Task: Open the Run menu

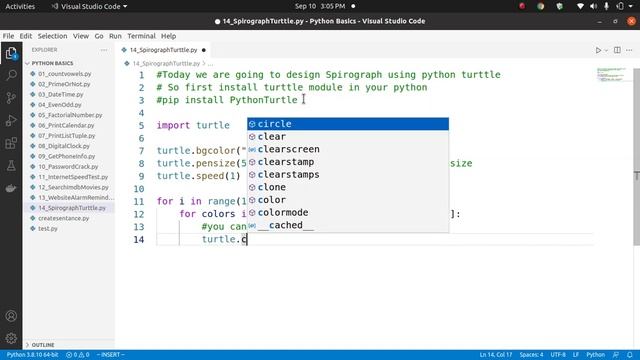Action: (x=115, y=36)
